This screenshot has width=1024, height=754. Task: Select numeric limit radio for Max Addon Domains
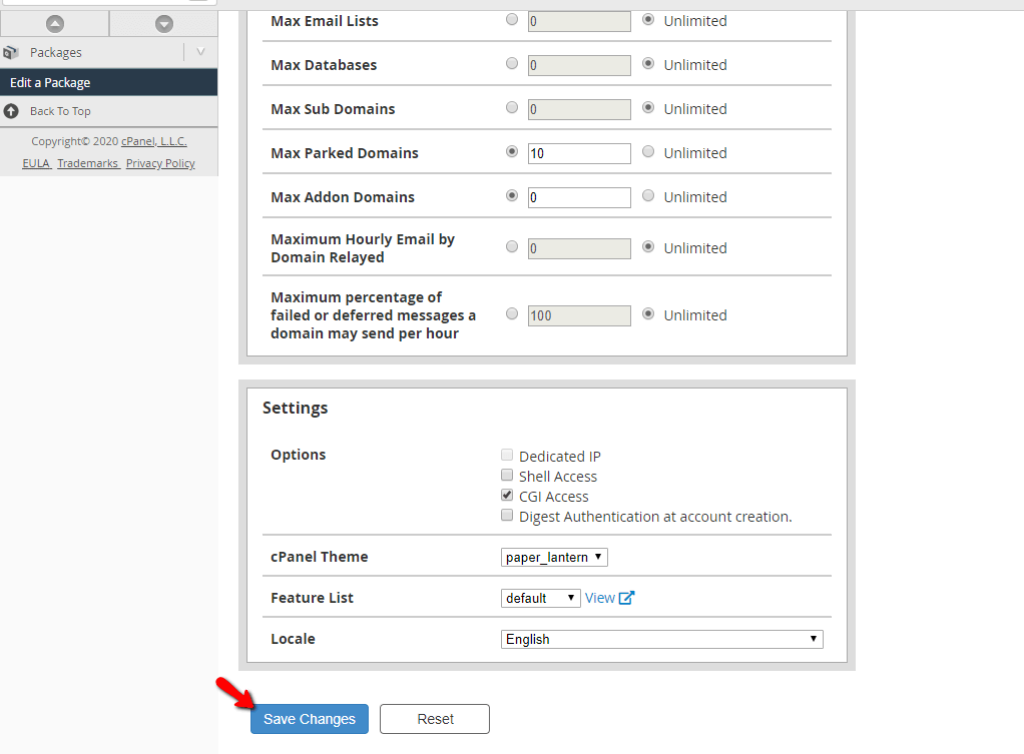tap(512, 195)
